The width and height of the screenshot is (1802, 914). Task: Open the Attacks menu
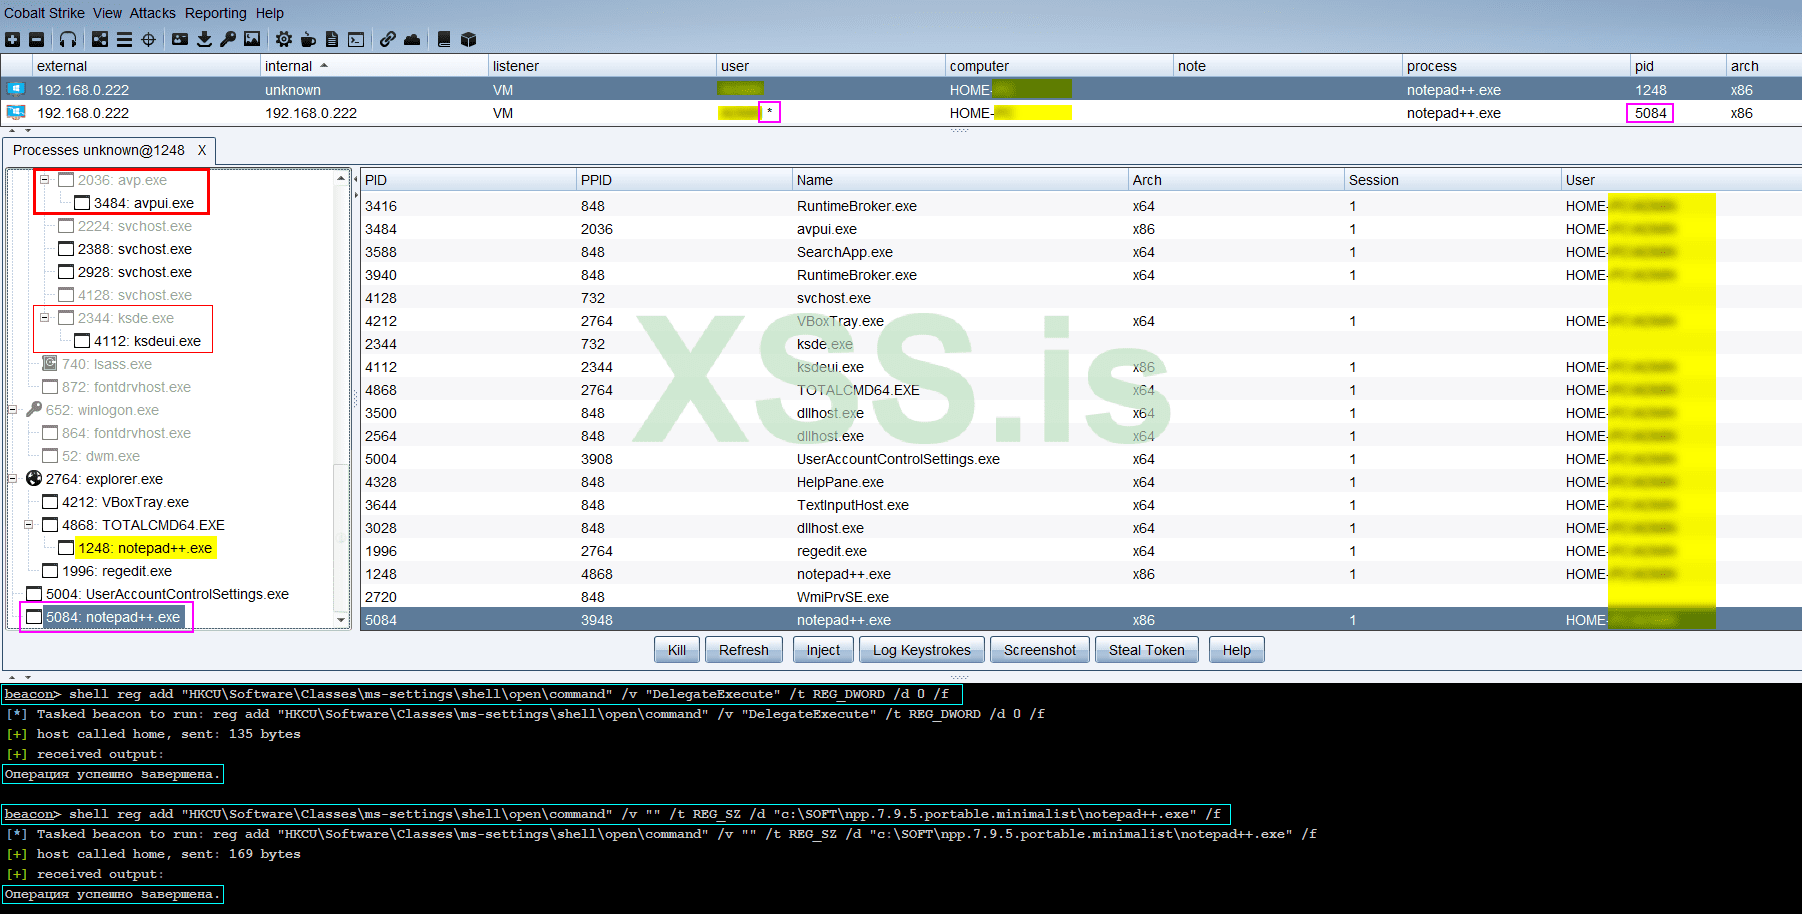coord(152,13)
